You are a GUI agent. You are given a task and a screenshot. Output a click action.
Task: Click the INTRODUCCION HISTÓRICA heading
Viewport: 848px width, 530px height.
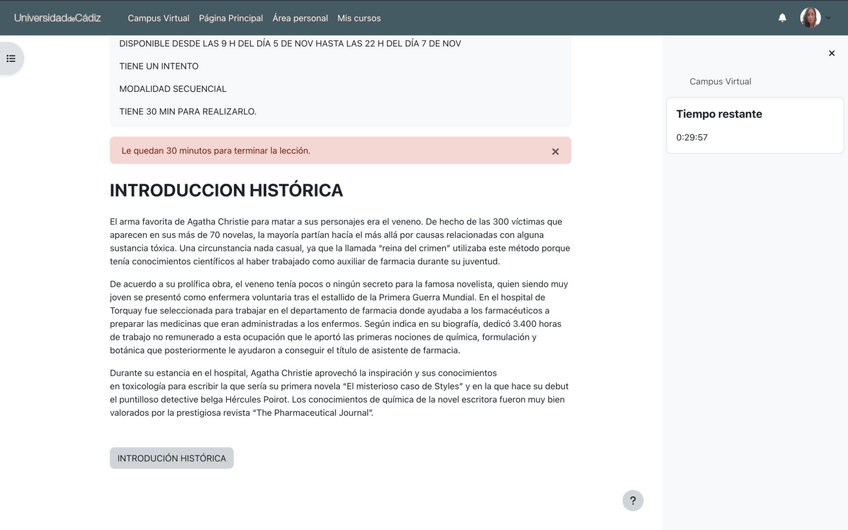226,190
